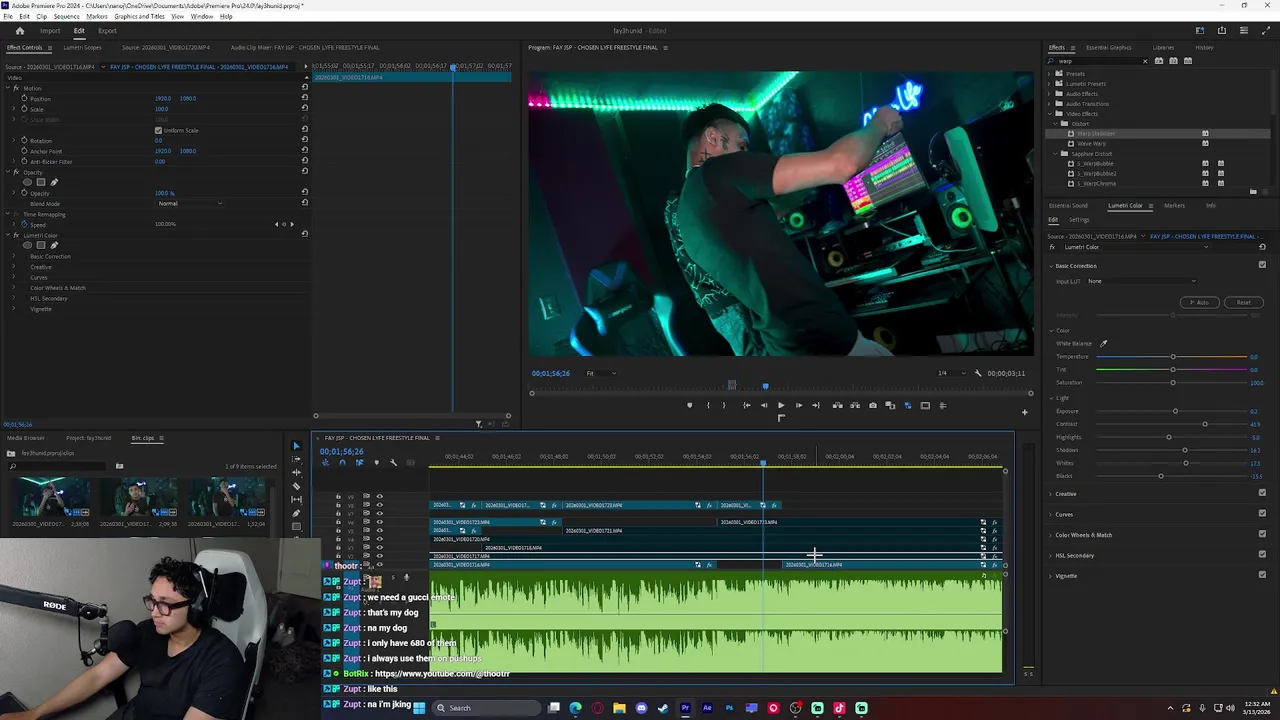Select the Razor tool
Viewport: 1280px width, 720px height.
(296, 486)
